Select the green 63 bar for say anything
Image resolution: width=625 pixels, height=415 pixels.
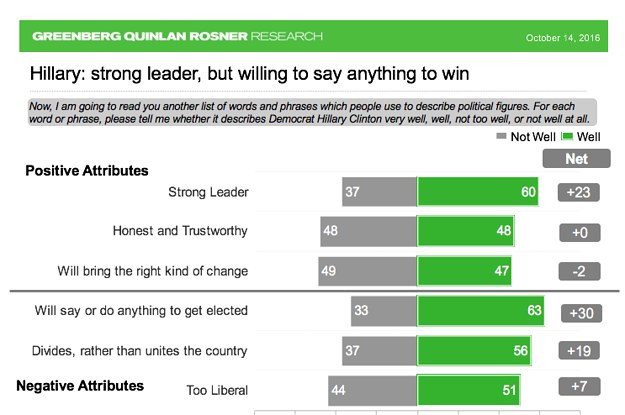pyautogui.click(x=481, y=311)
